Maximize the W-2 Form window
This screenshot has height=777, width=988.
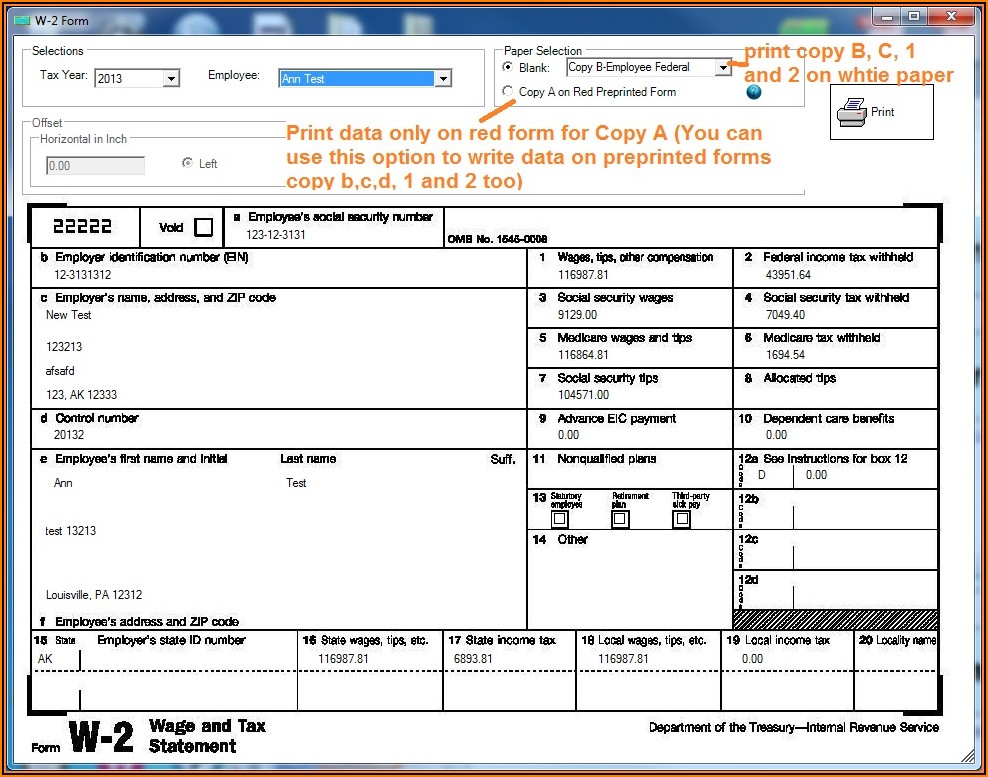(x=913, y=17)
